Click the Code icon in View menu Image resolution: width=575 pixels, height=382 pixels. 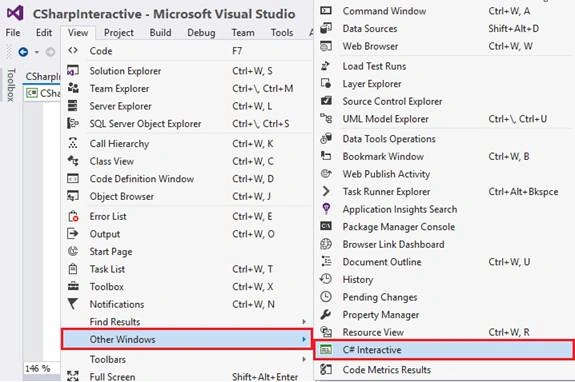click(x=73, y=51)
